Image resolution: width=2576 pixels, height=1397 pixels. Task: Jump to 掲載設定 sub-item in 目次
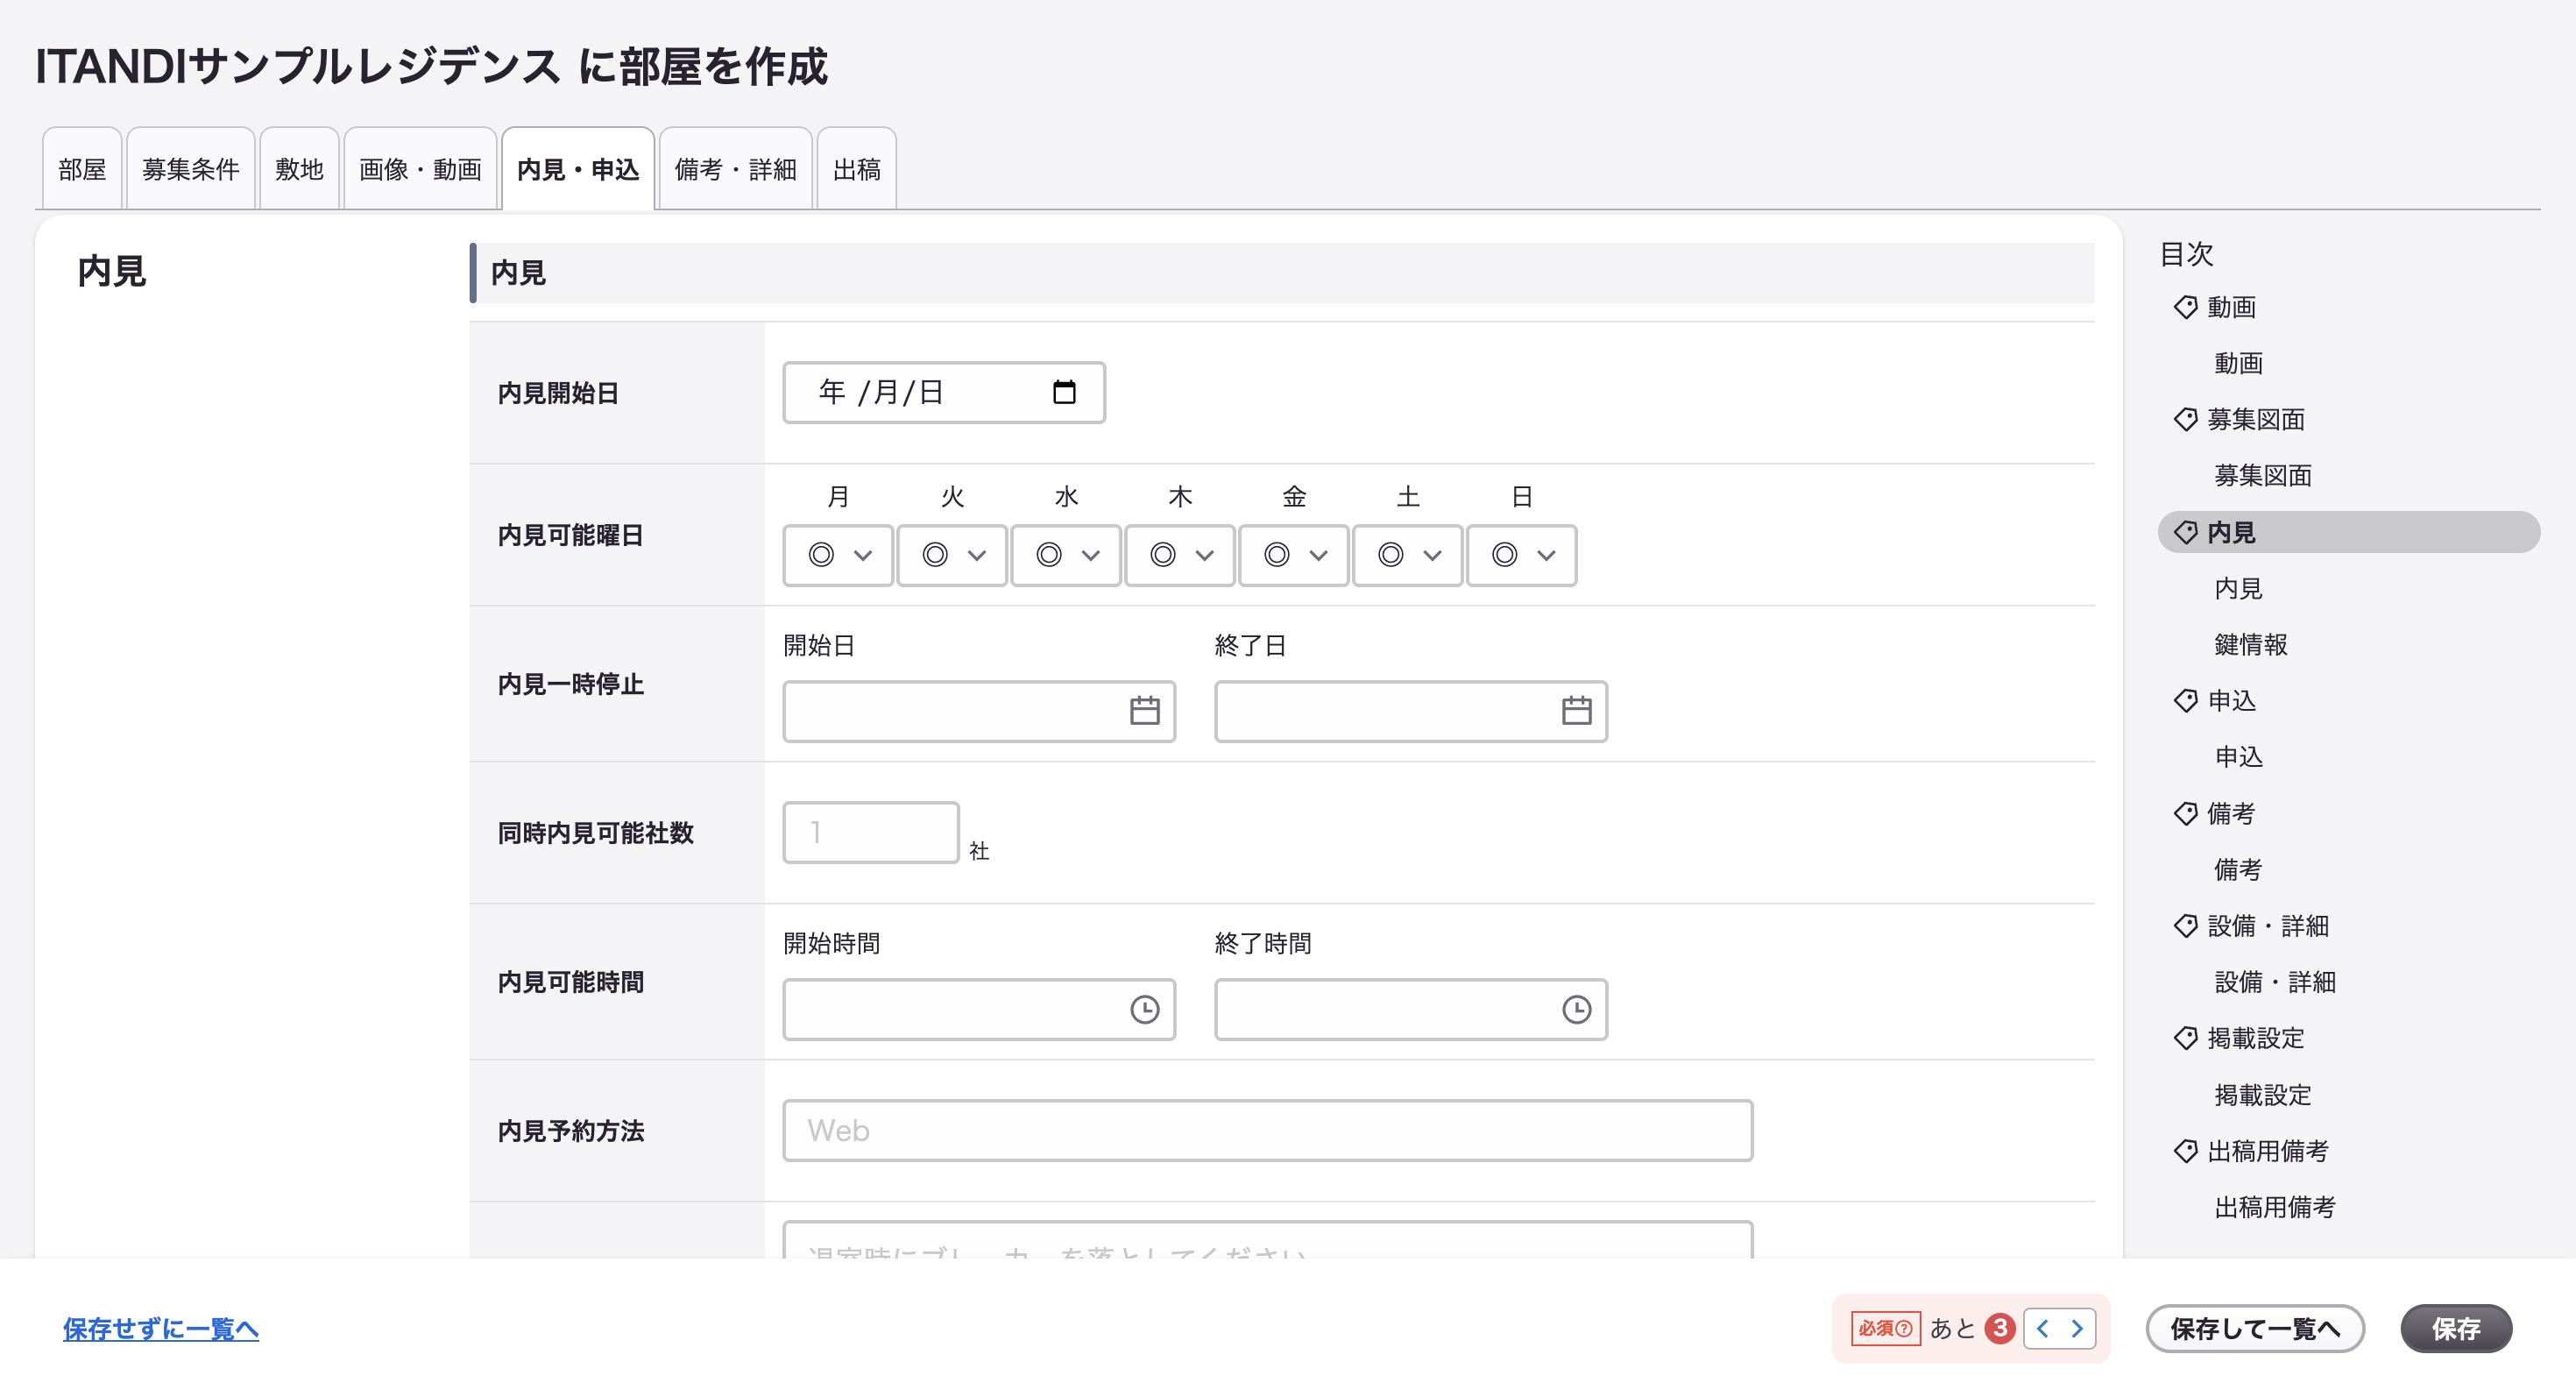(2263, 1094)
